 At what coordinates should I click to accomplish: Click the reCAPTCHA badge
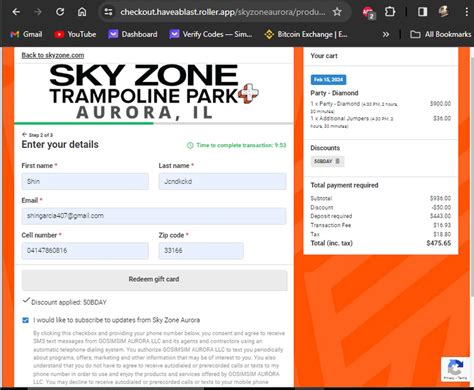coord(455,369)
